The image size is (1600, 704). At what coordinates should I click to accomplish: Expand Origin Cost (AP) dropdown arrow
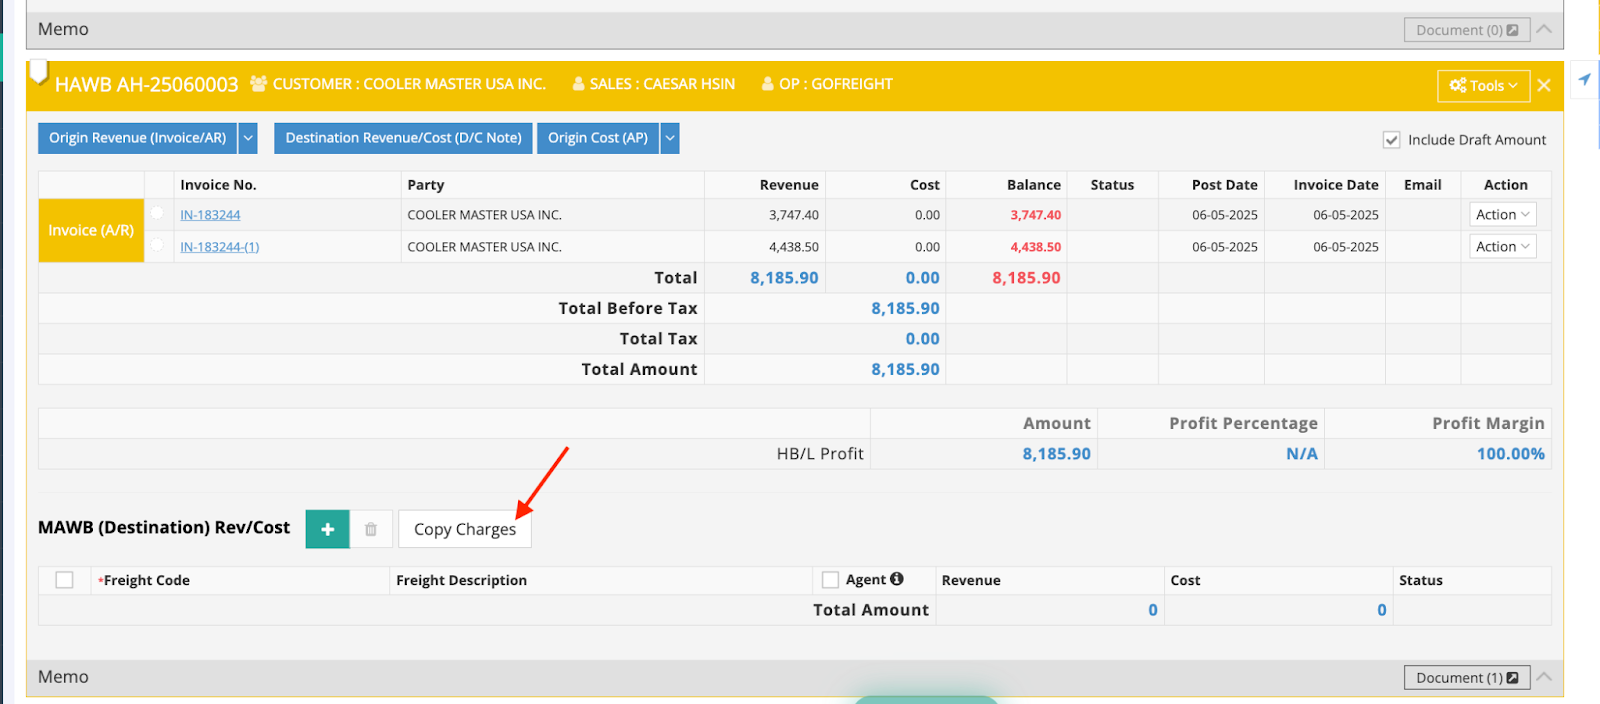(x=670, y=138)
